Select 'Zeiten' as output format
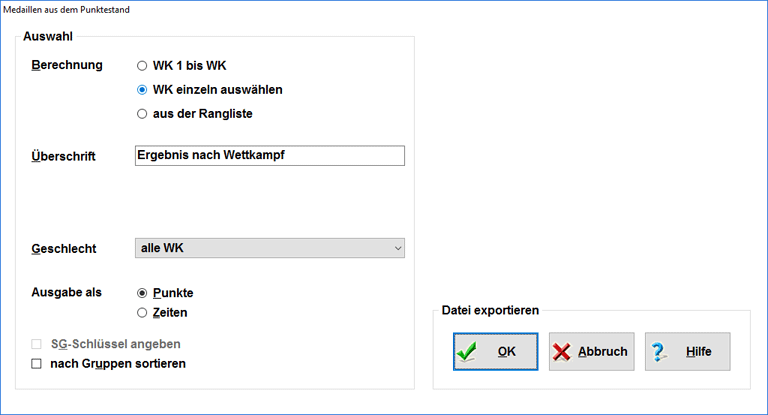This screenshot has height=415, width=768. (142, 313)
